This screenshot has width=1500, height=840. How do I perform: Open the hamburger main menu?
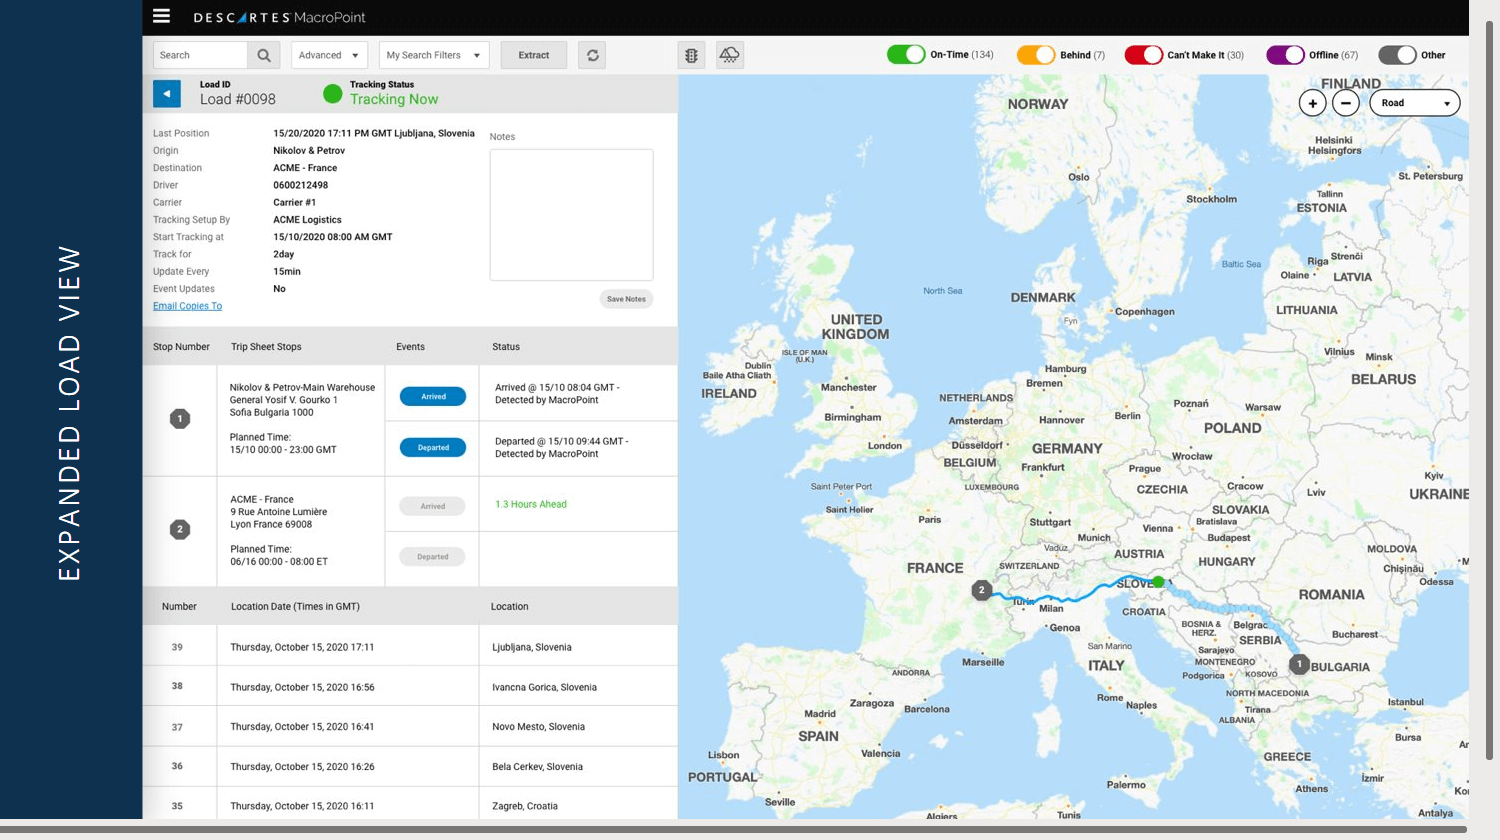(x=161, y=16)
